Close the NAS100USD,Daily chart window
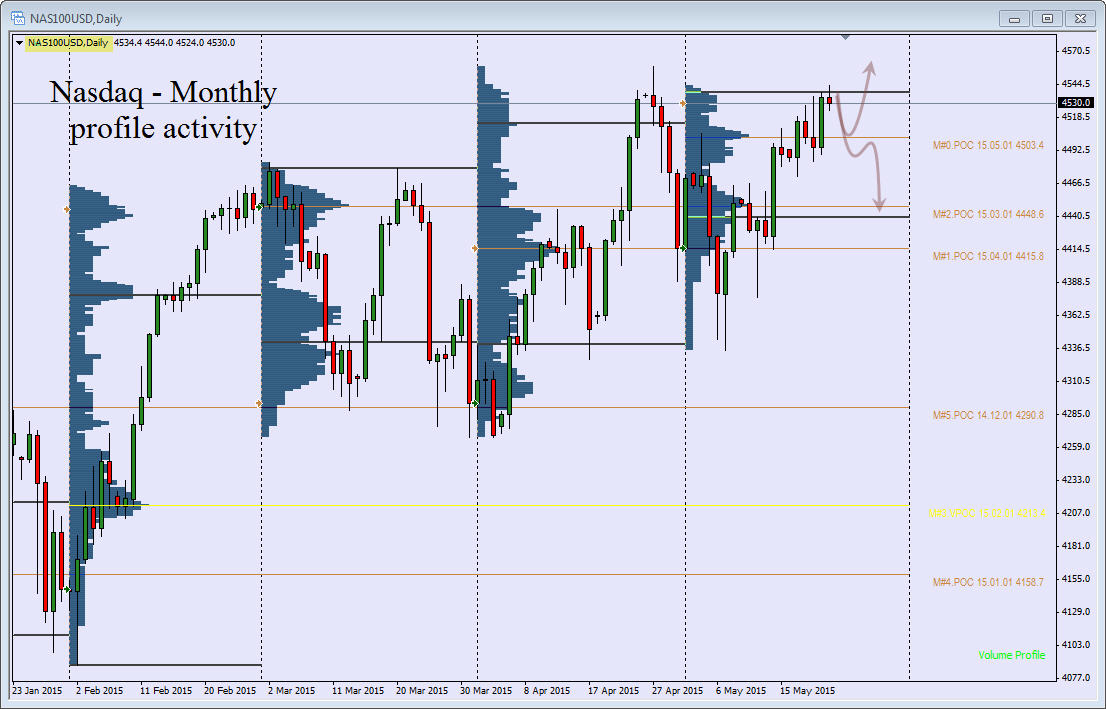 click(x=1081, y=18)
